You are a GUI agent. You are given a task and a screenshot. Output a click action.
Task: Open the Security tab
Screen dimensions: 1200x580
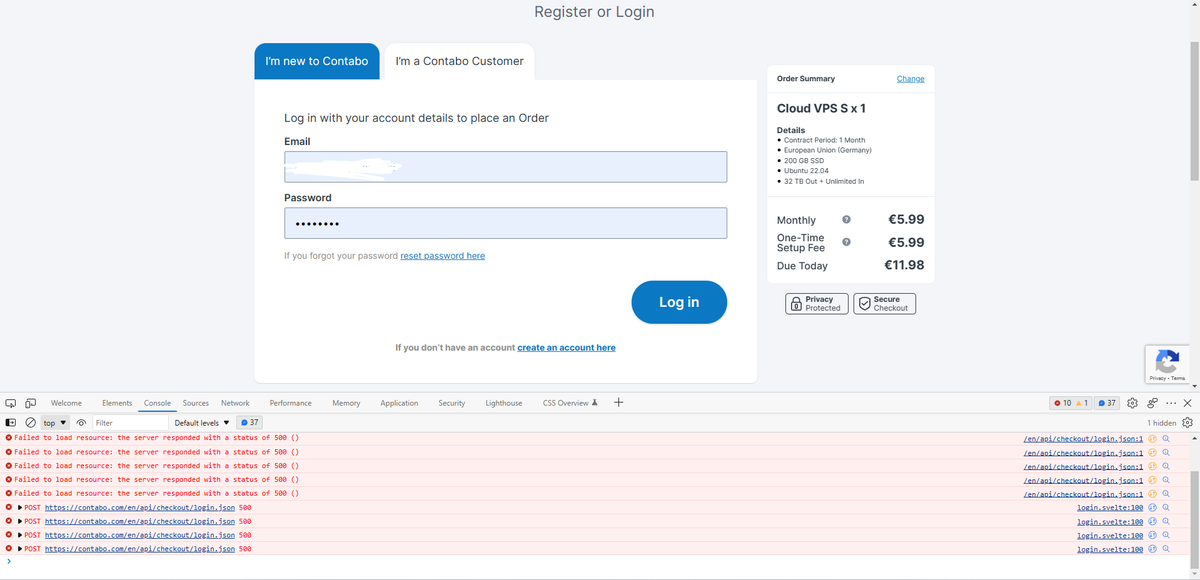pyautogui.click(x=452, y=403)
